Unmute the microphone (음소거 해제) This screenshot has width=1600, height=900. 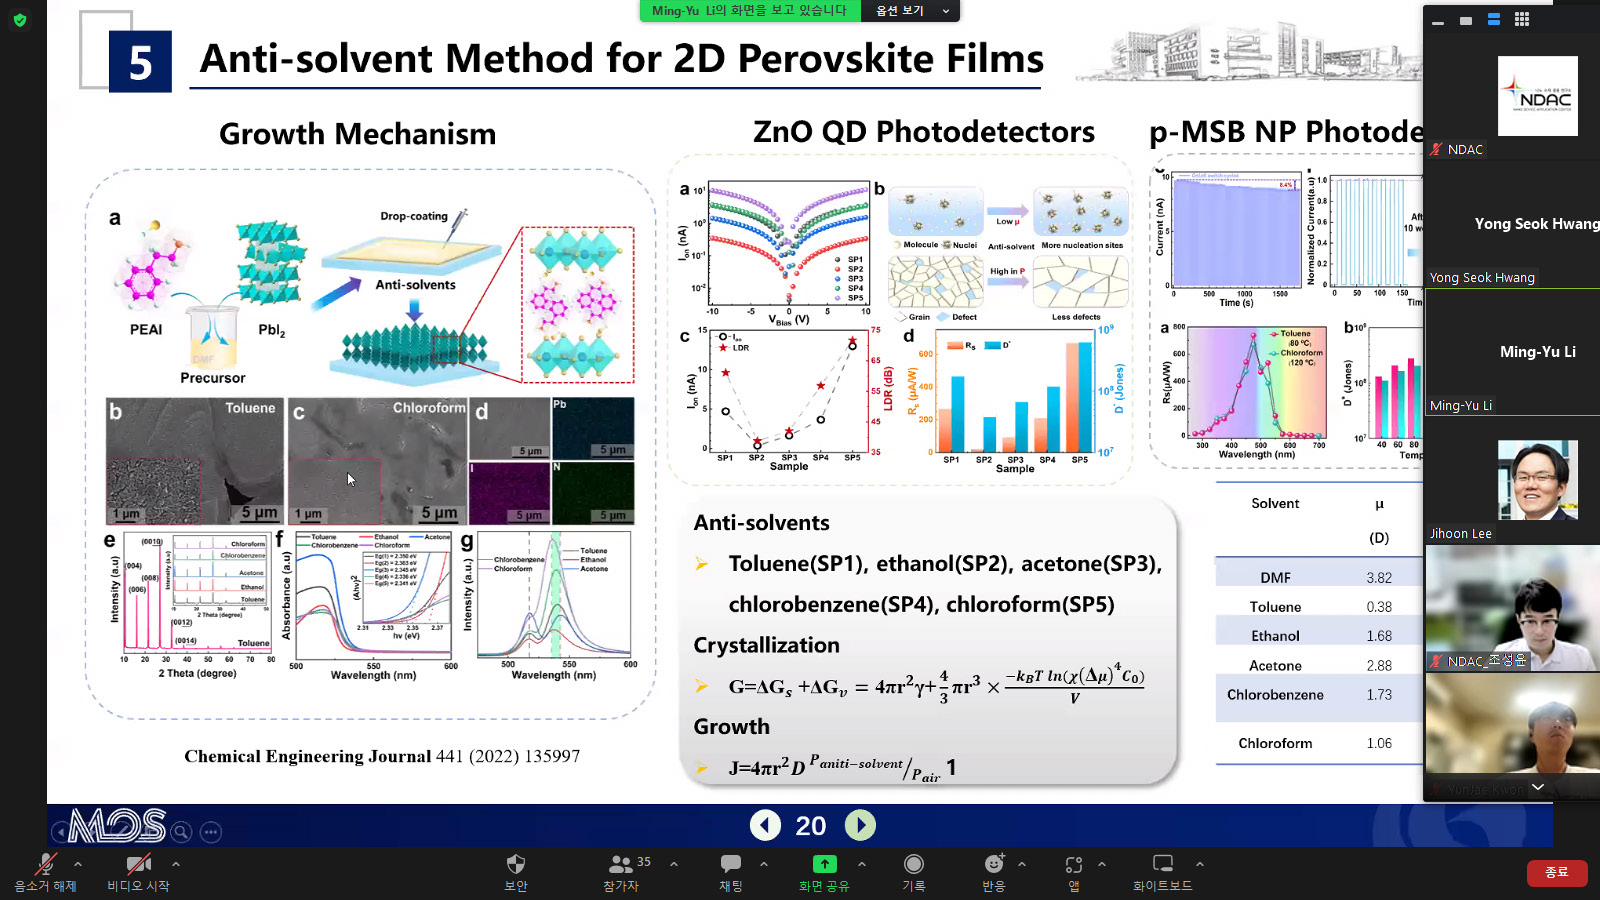click(45, 872)
